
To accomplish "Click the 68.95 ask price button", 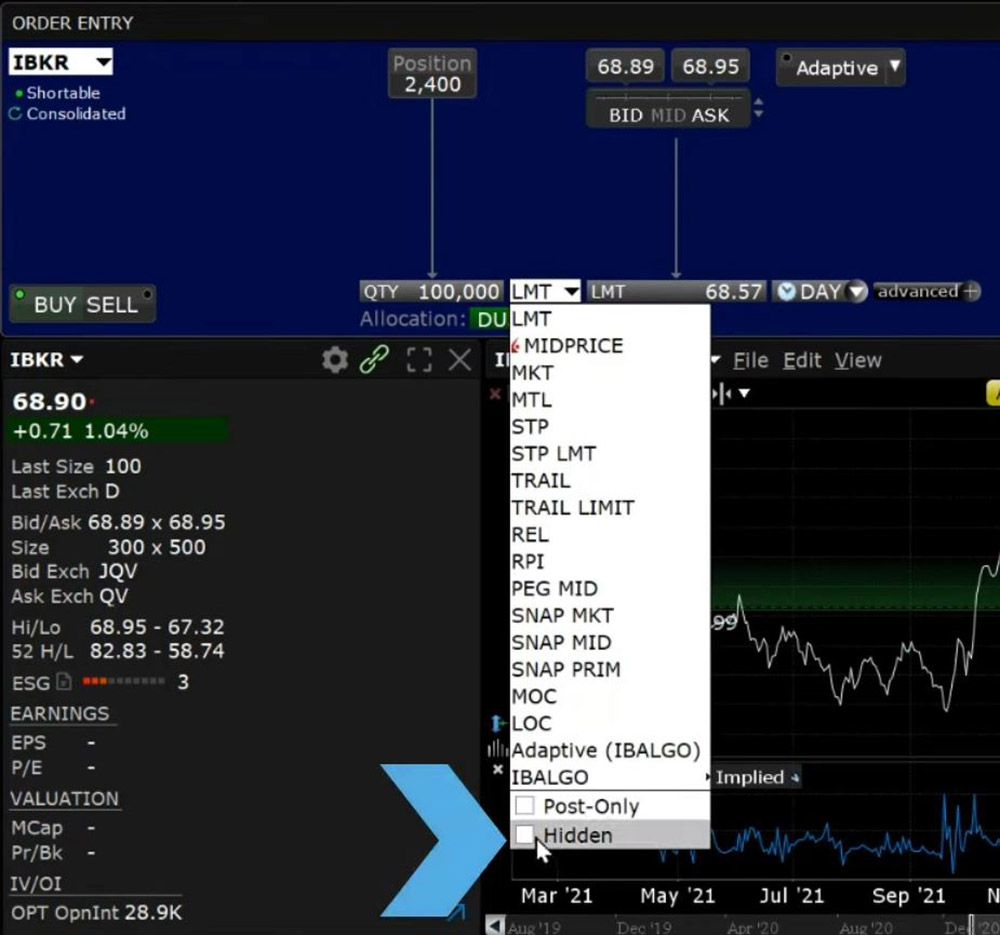I will pos(710,66).
